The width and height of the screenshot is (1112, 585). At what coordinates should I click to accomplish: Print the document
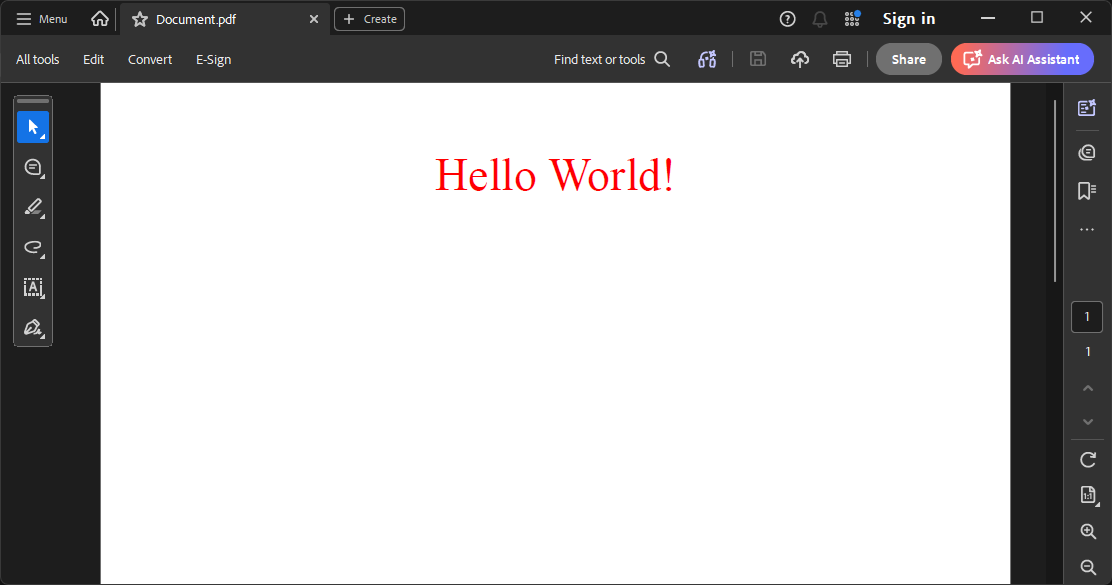(x=842, y=59)
